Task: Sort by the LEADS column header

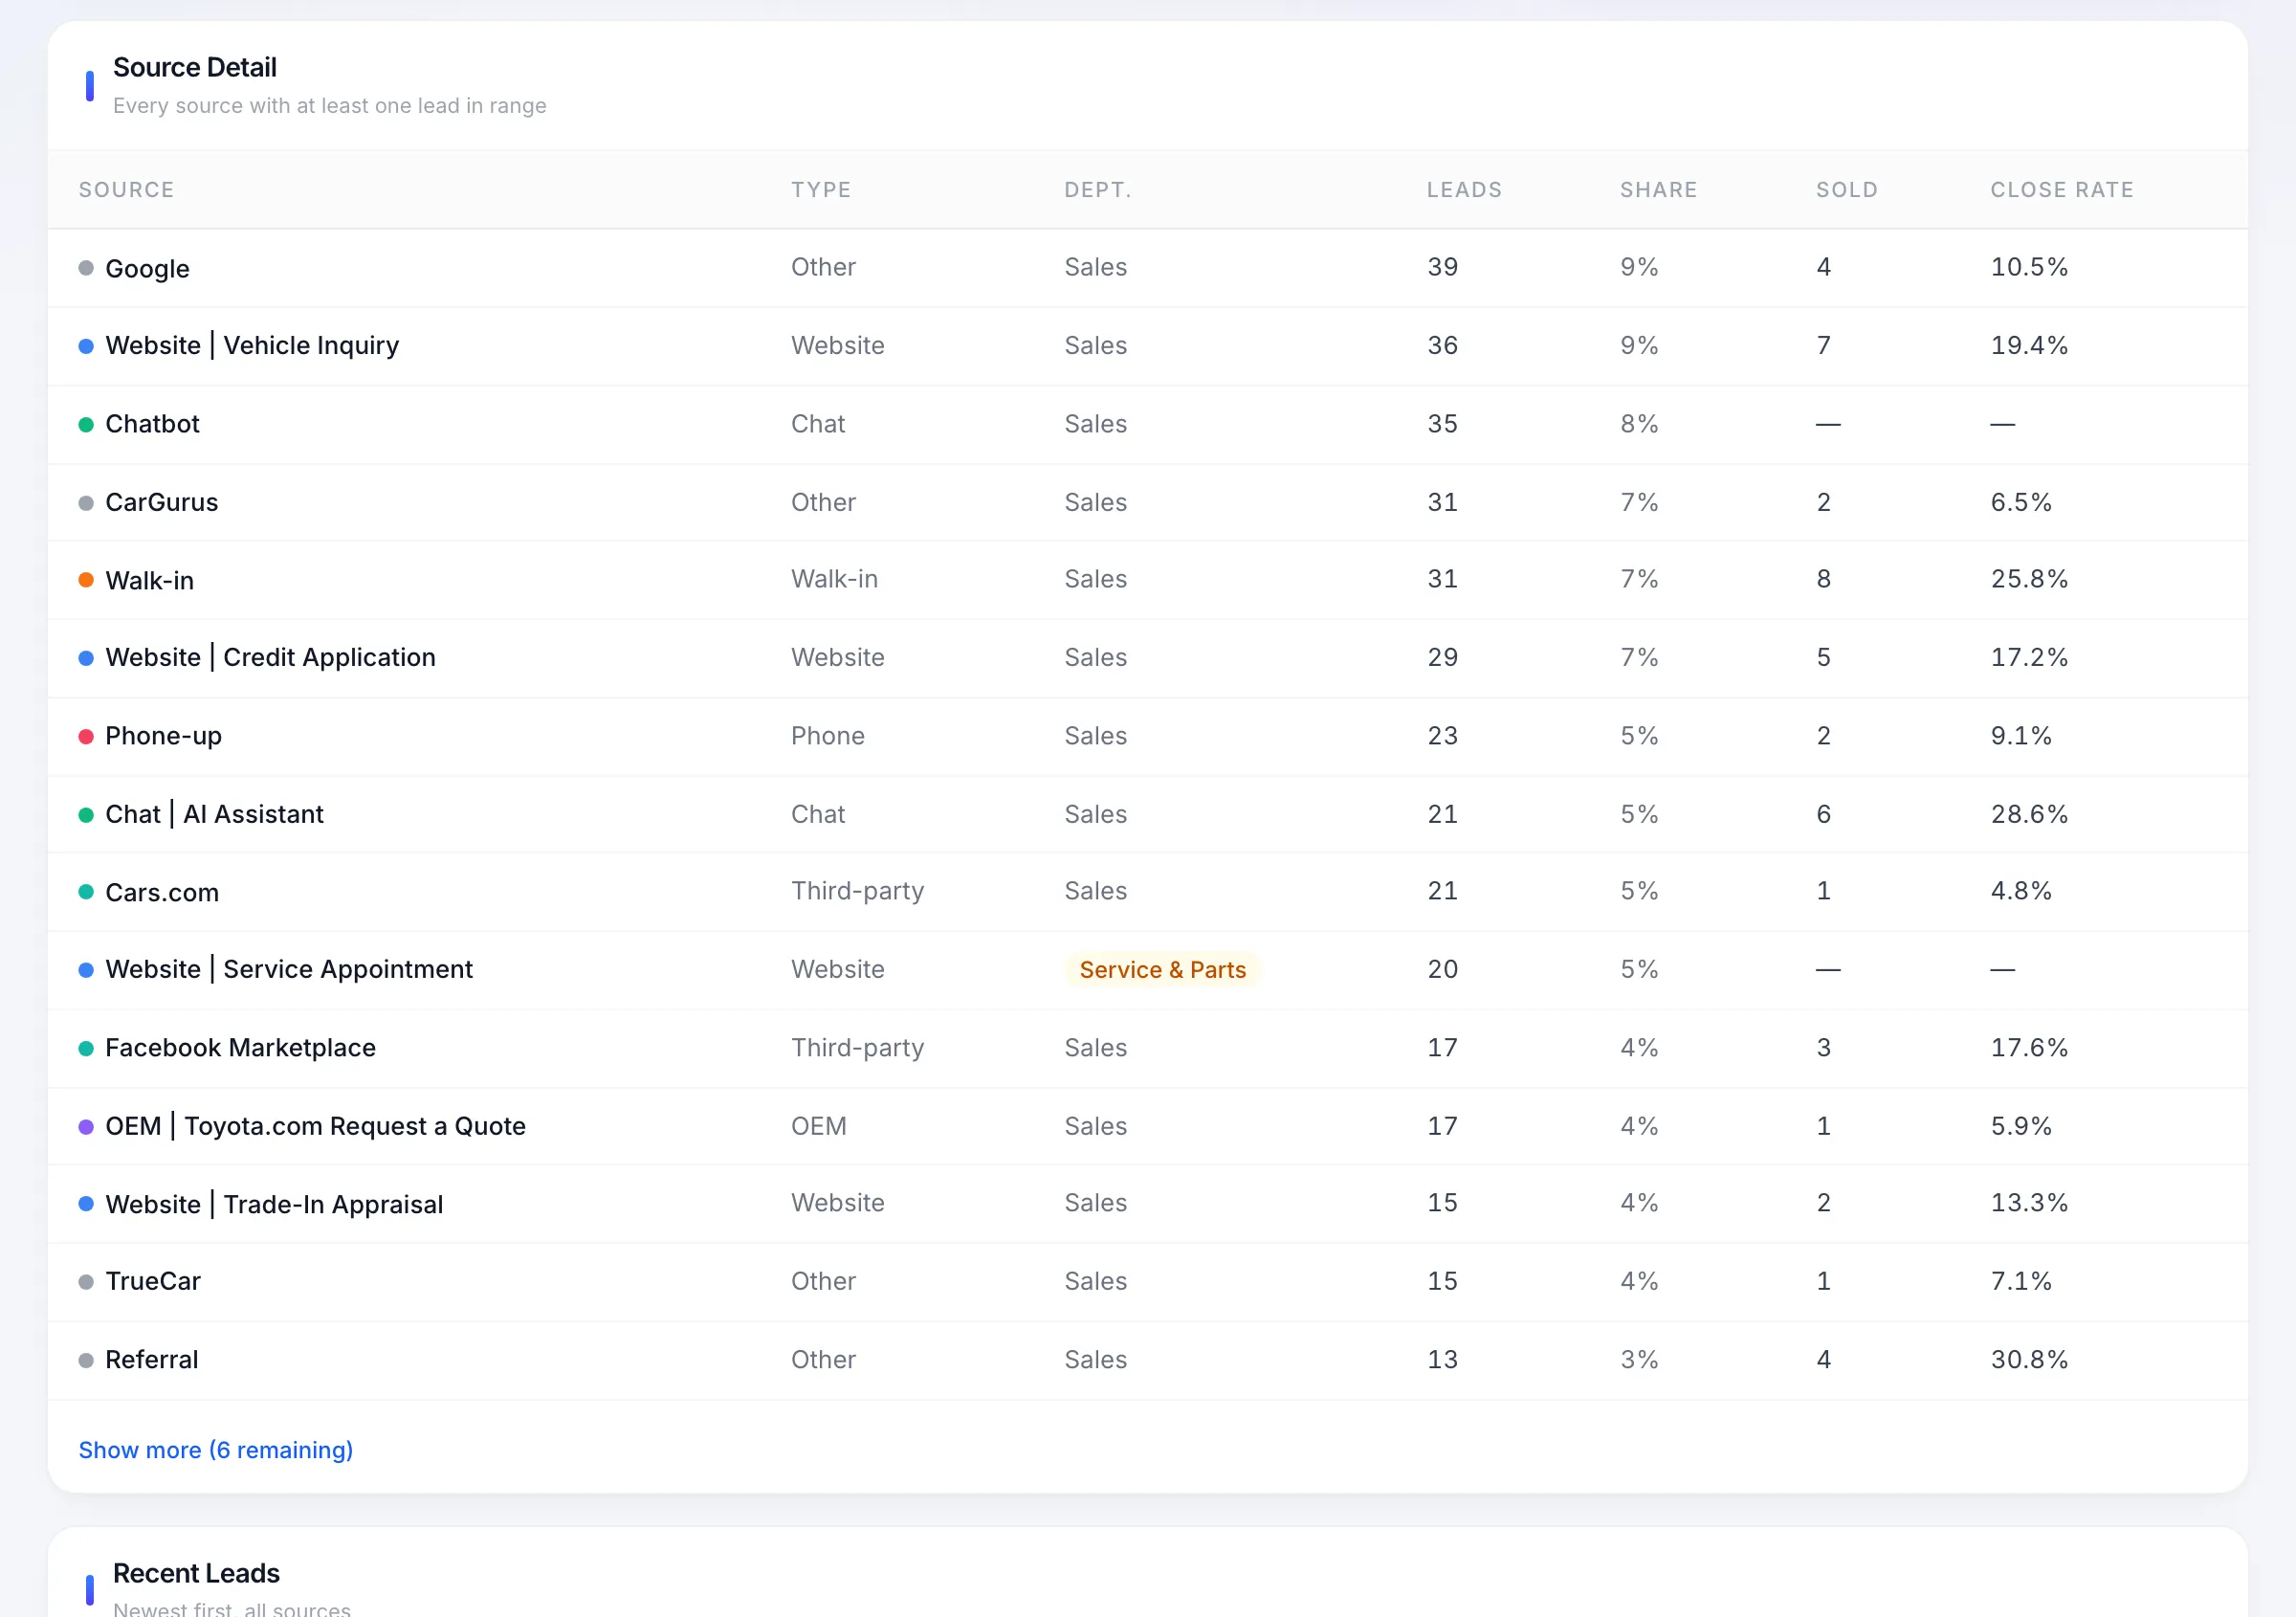Action: pos(1464,190)
